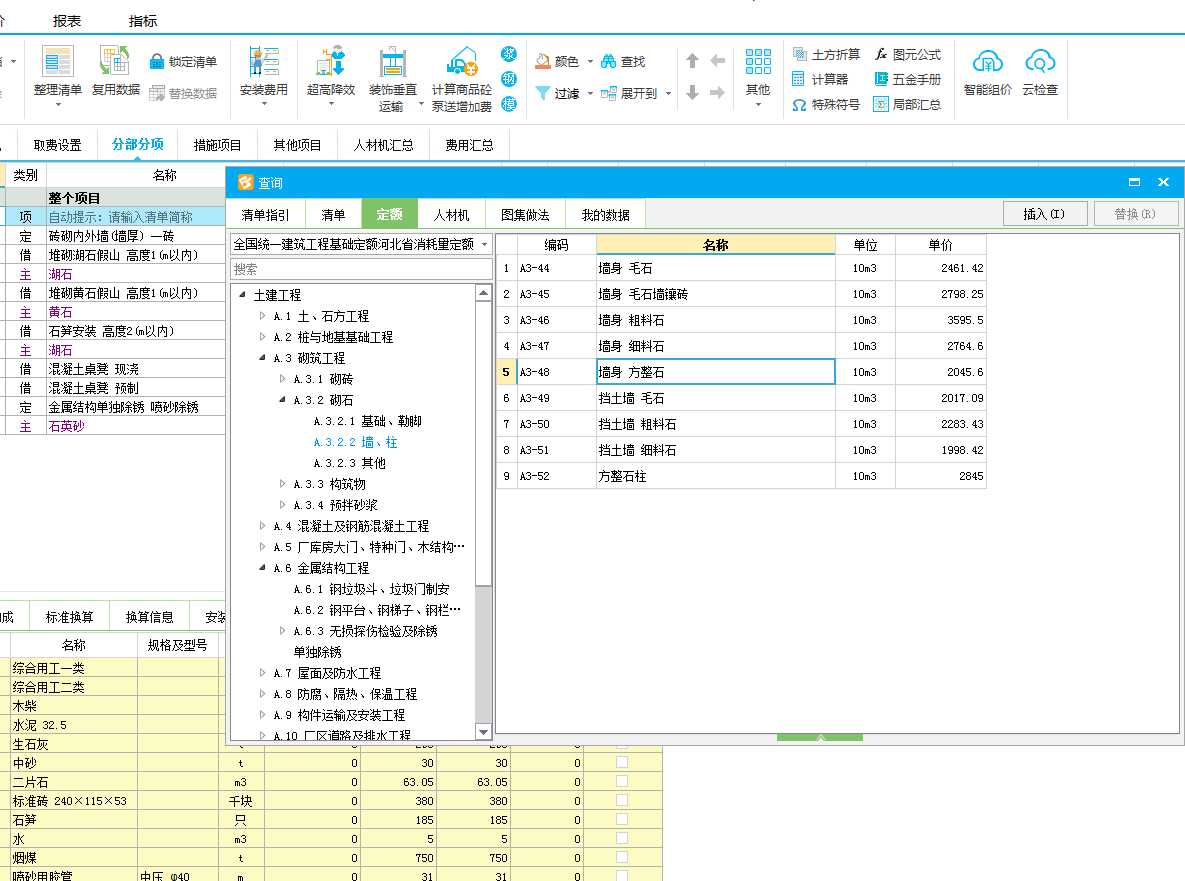
Task: Tick the checkbox in the 石笋 row
Action: [622, 818]
